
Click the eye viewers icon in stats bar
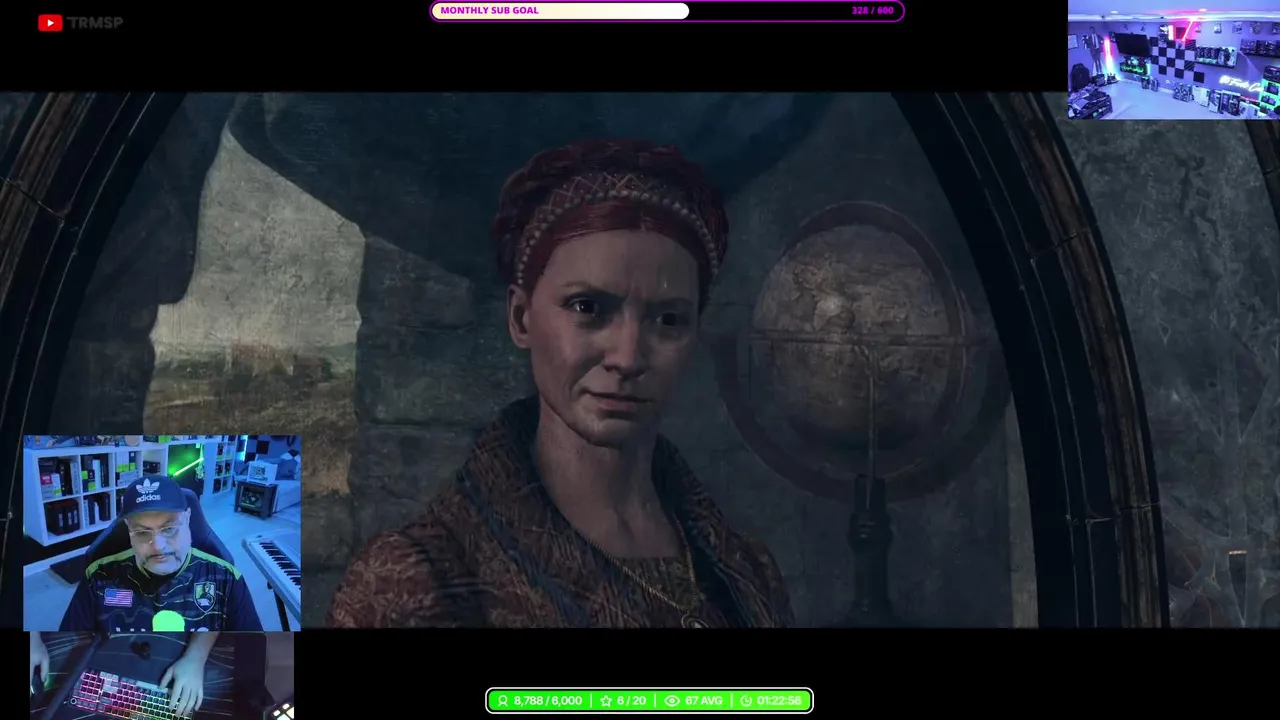pyautogui.click(x=672, y=701)
